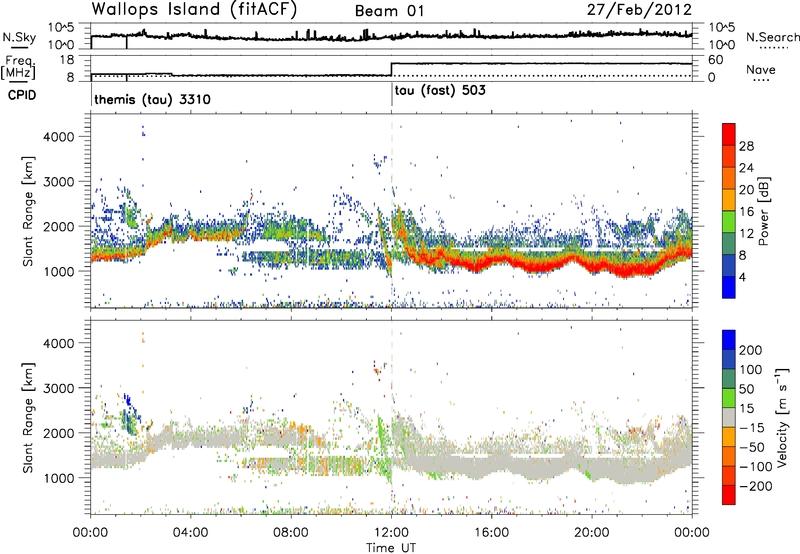The width and height of the screenshot is (800, 554).
Task: Click the "16:00" time tick label
Action: 491,533
